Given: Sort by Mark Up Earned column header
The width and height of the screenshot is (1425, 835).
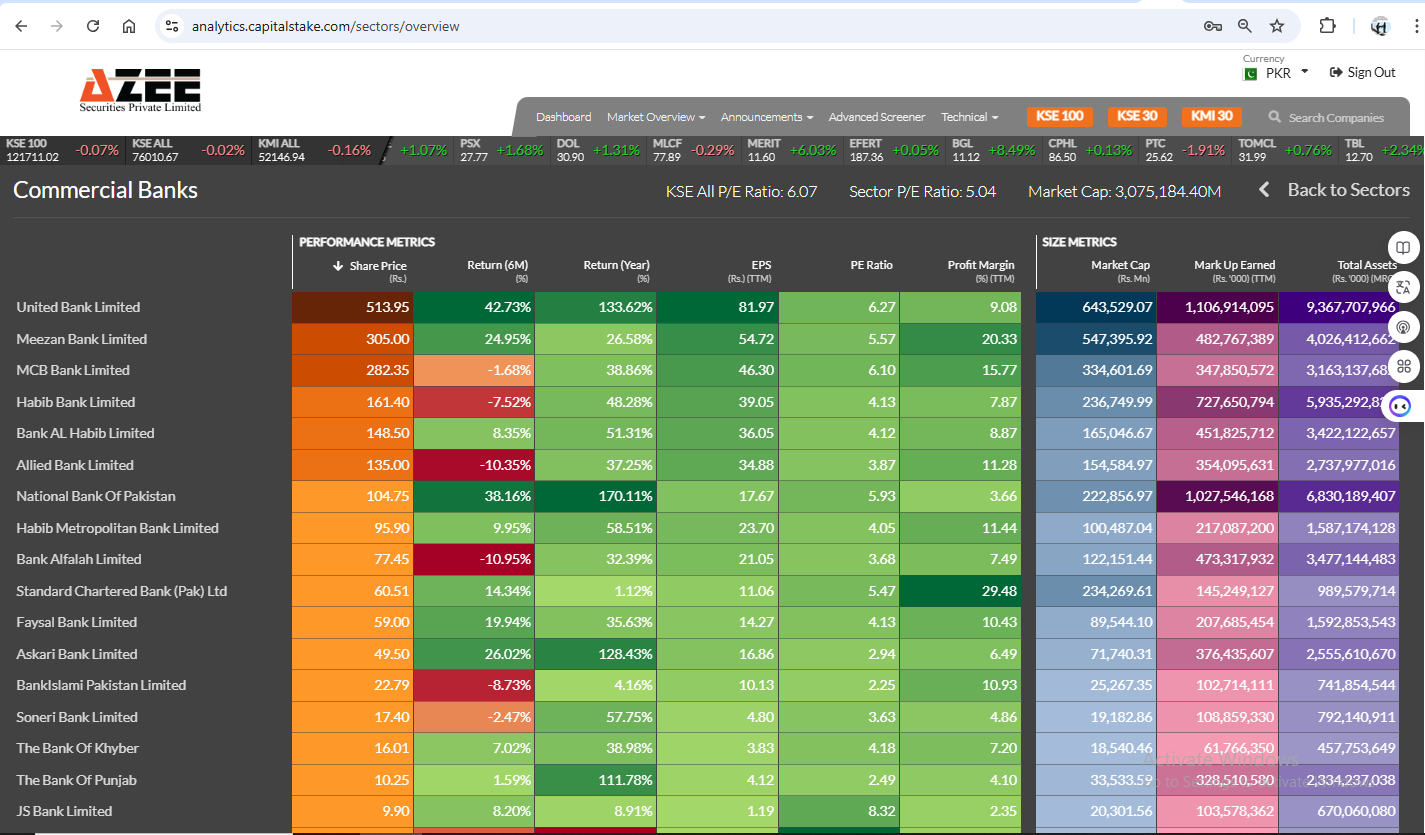Looking at the screenshot, I should coord(1234,265).
